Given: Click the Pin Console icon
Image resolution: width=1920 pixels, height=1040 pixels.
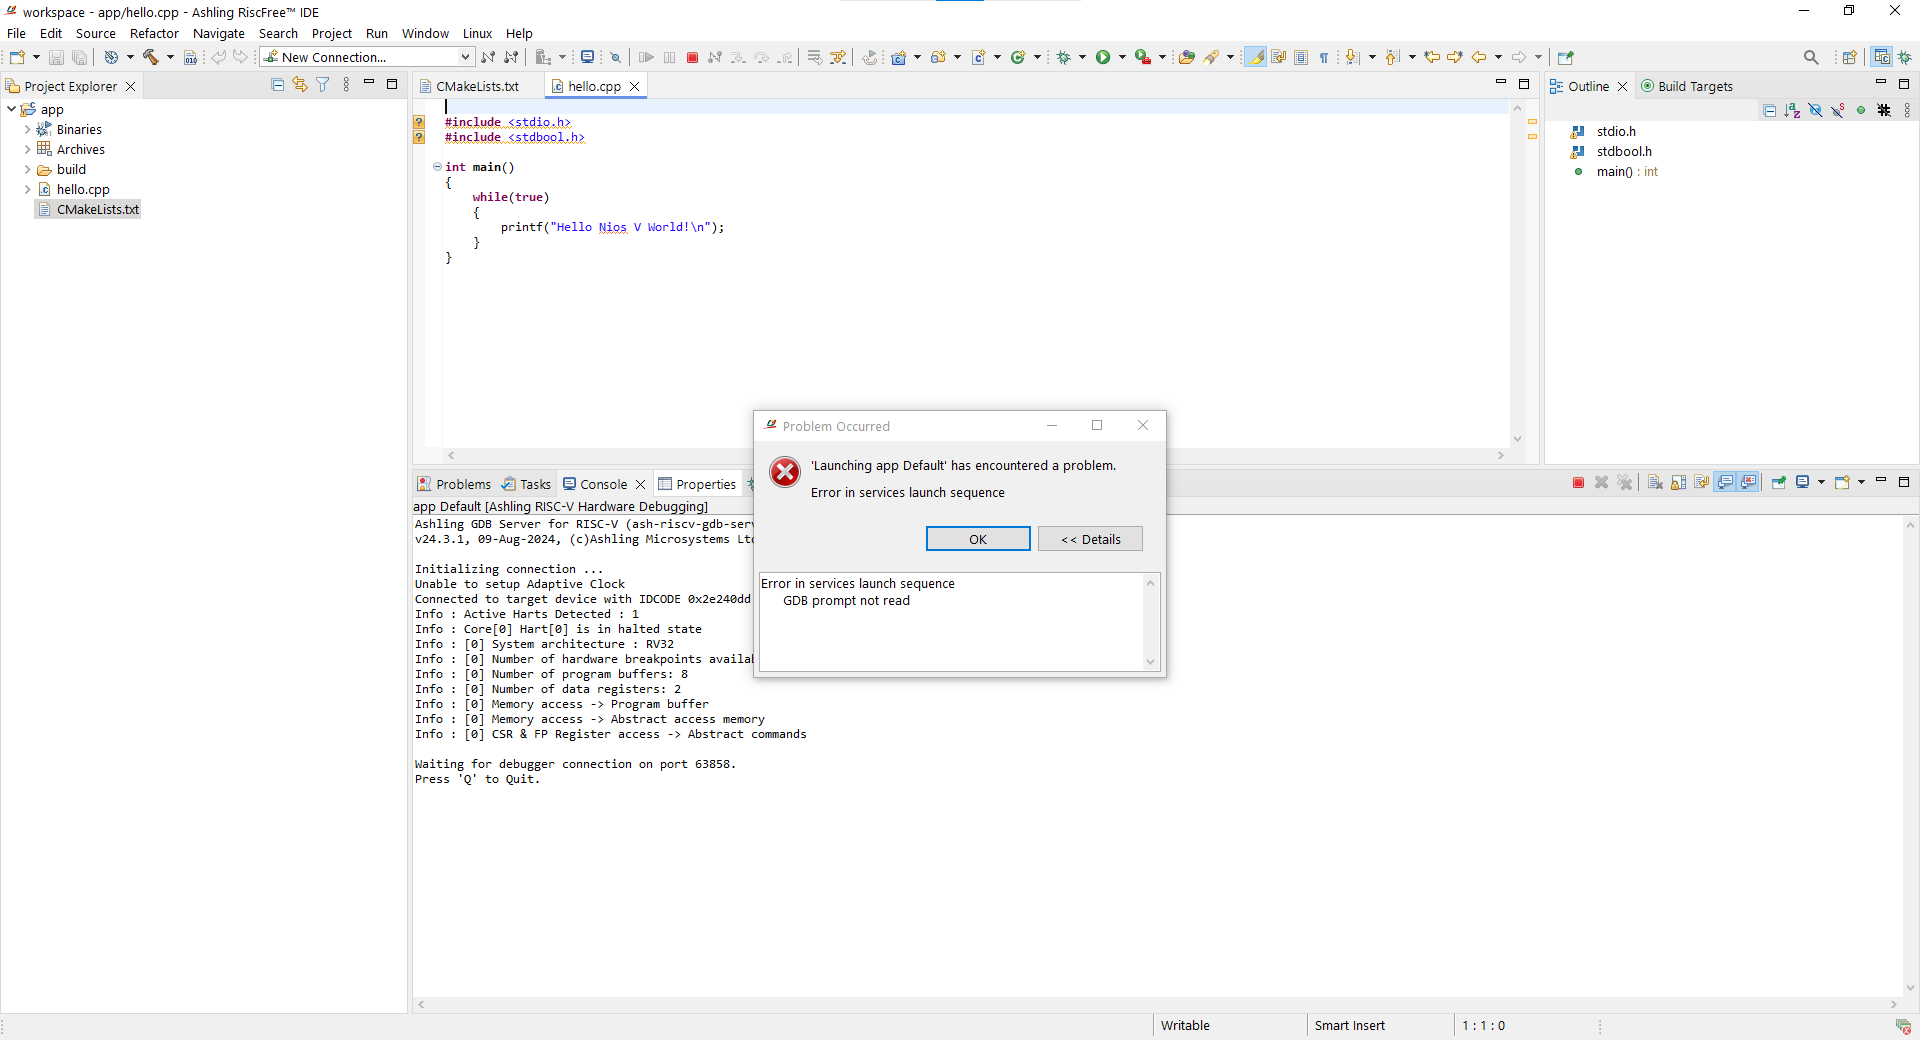Looking at the screenshot, I should click(1779, 482).
